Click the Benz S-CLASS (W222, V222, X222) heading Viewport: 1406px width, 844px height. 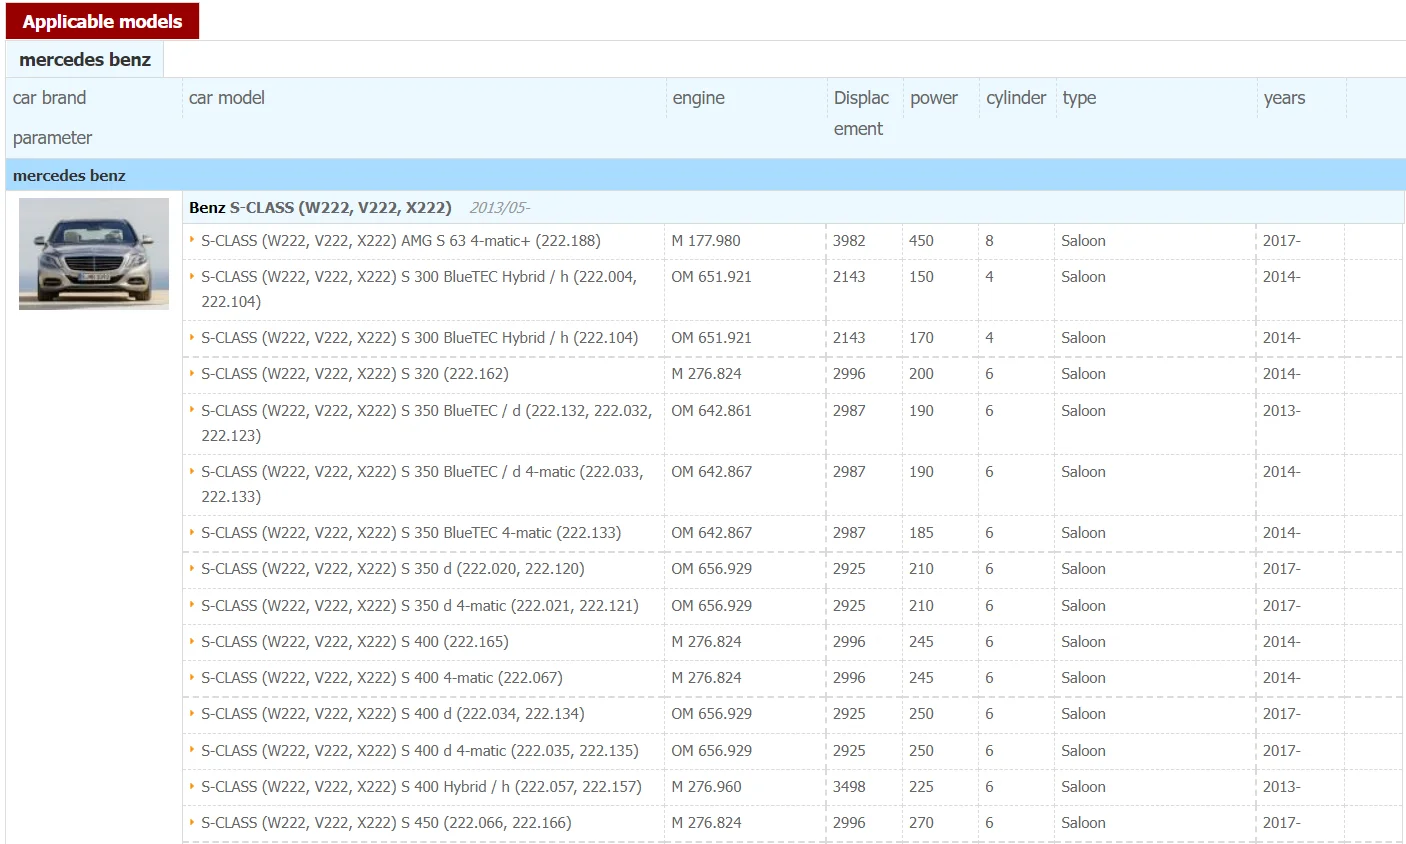(x=320, y=208)
